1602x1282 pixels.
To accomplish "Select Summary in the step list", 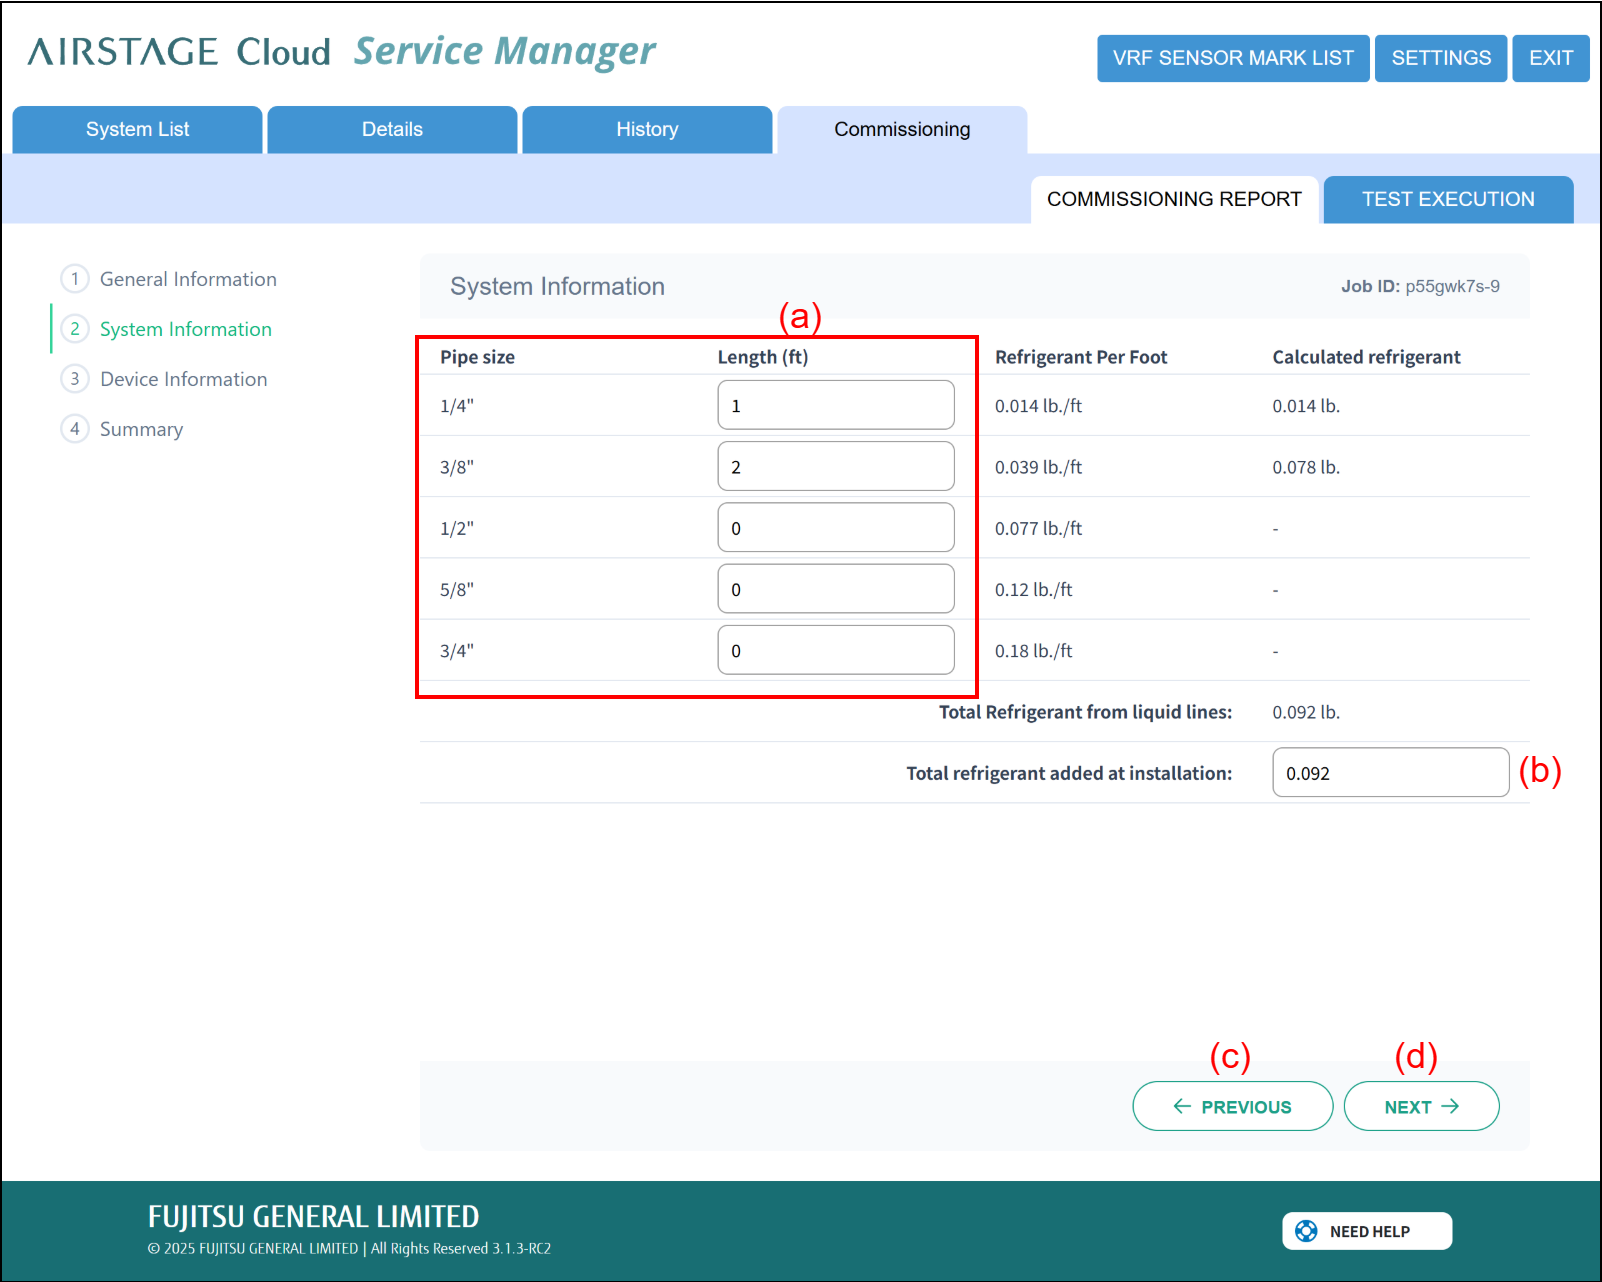I will (x=141, y=429).
